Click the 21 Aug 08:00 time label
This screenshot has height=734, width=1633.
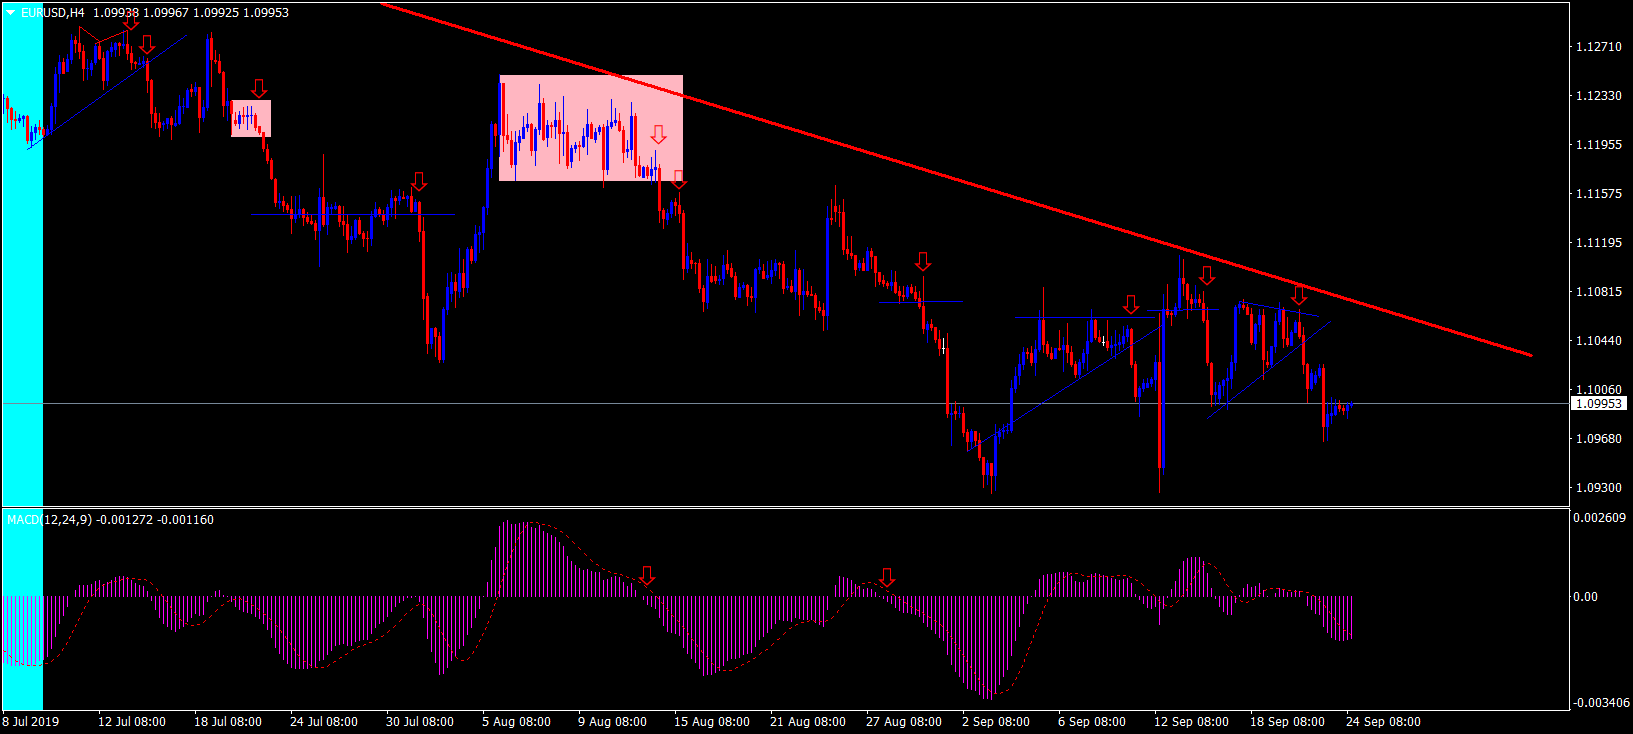point(808,722)
